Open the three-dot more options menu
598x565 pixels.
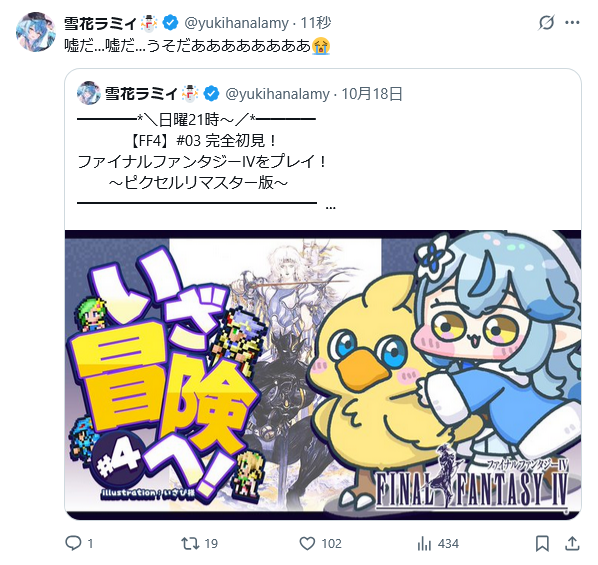[572, 23]
